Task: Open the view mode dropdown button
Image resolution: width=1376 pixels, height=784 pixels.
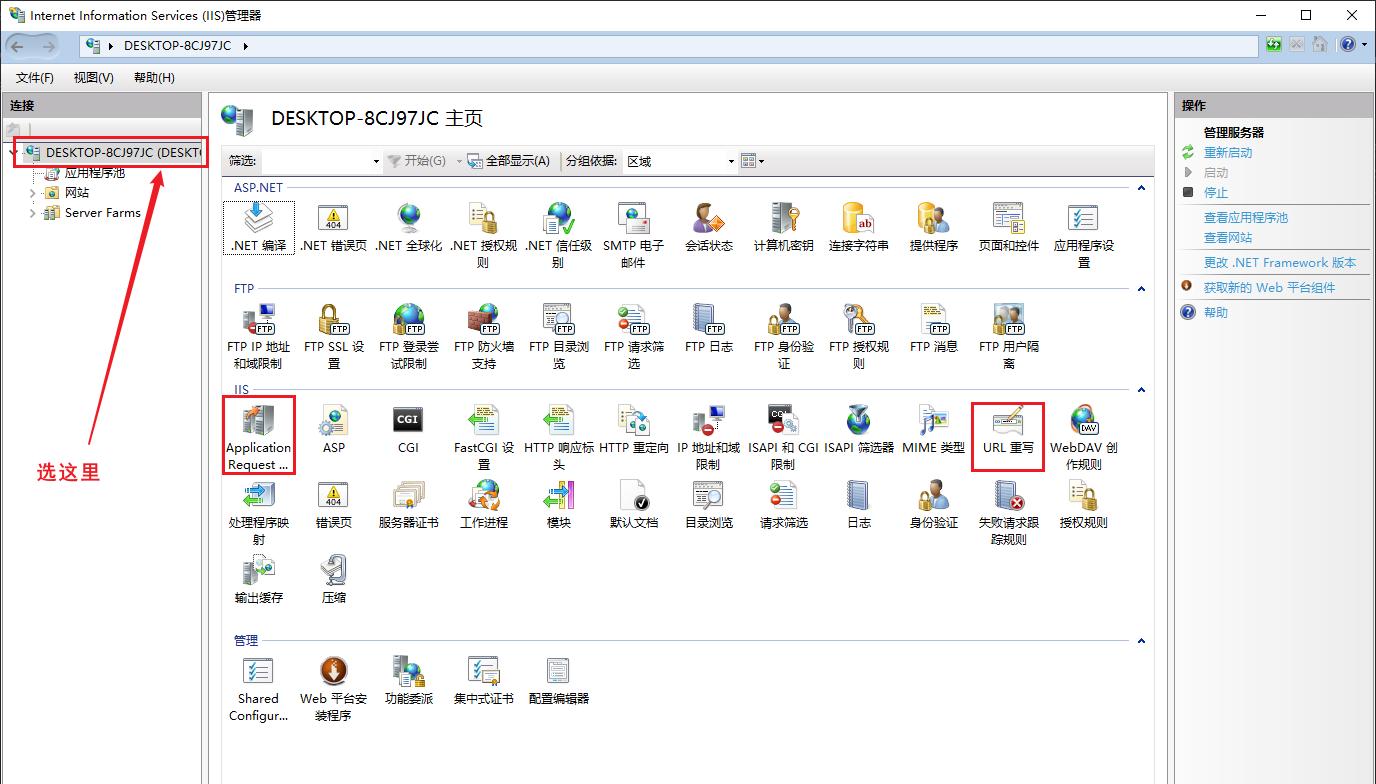Action: click(753, 161)
